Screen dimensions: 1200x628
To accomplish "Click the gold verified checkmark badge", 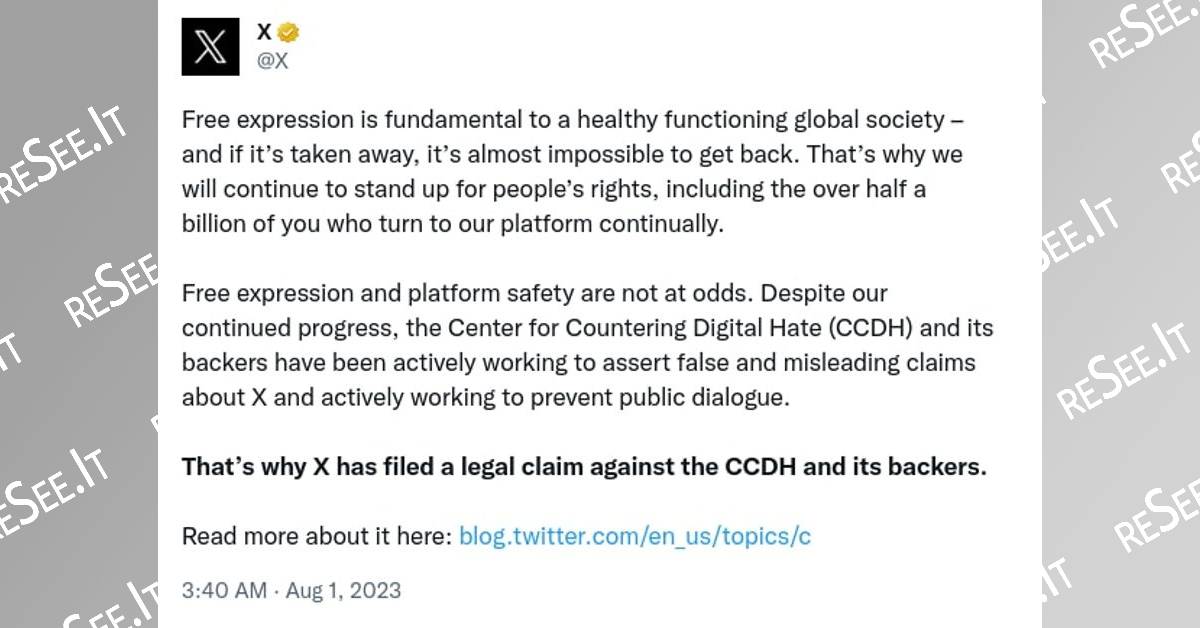I will (x=291, y=33).
